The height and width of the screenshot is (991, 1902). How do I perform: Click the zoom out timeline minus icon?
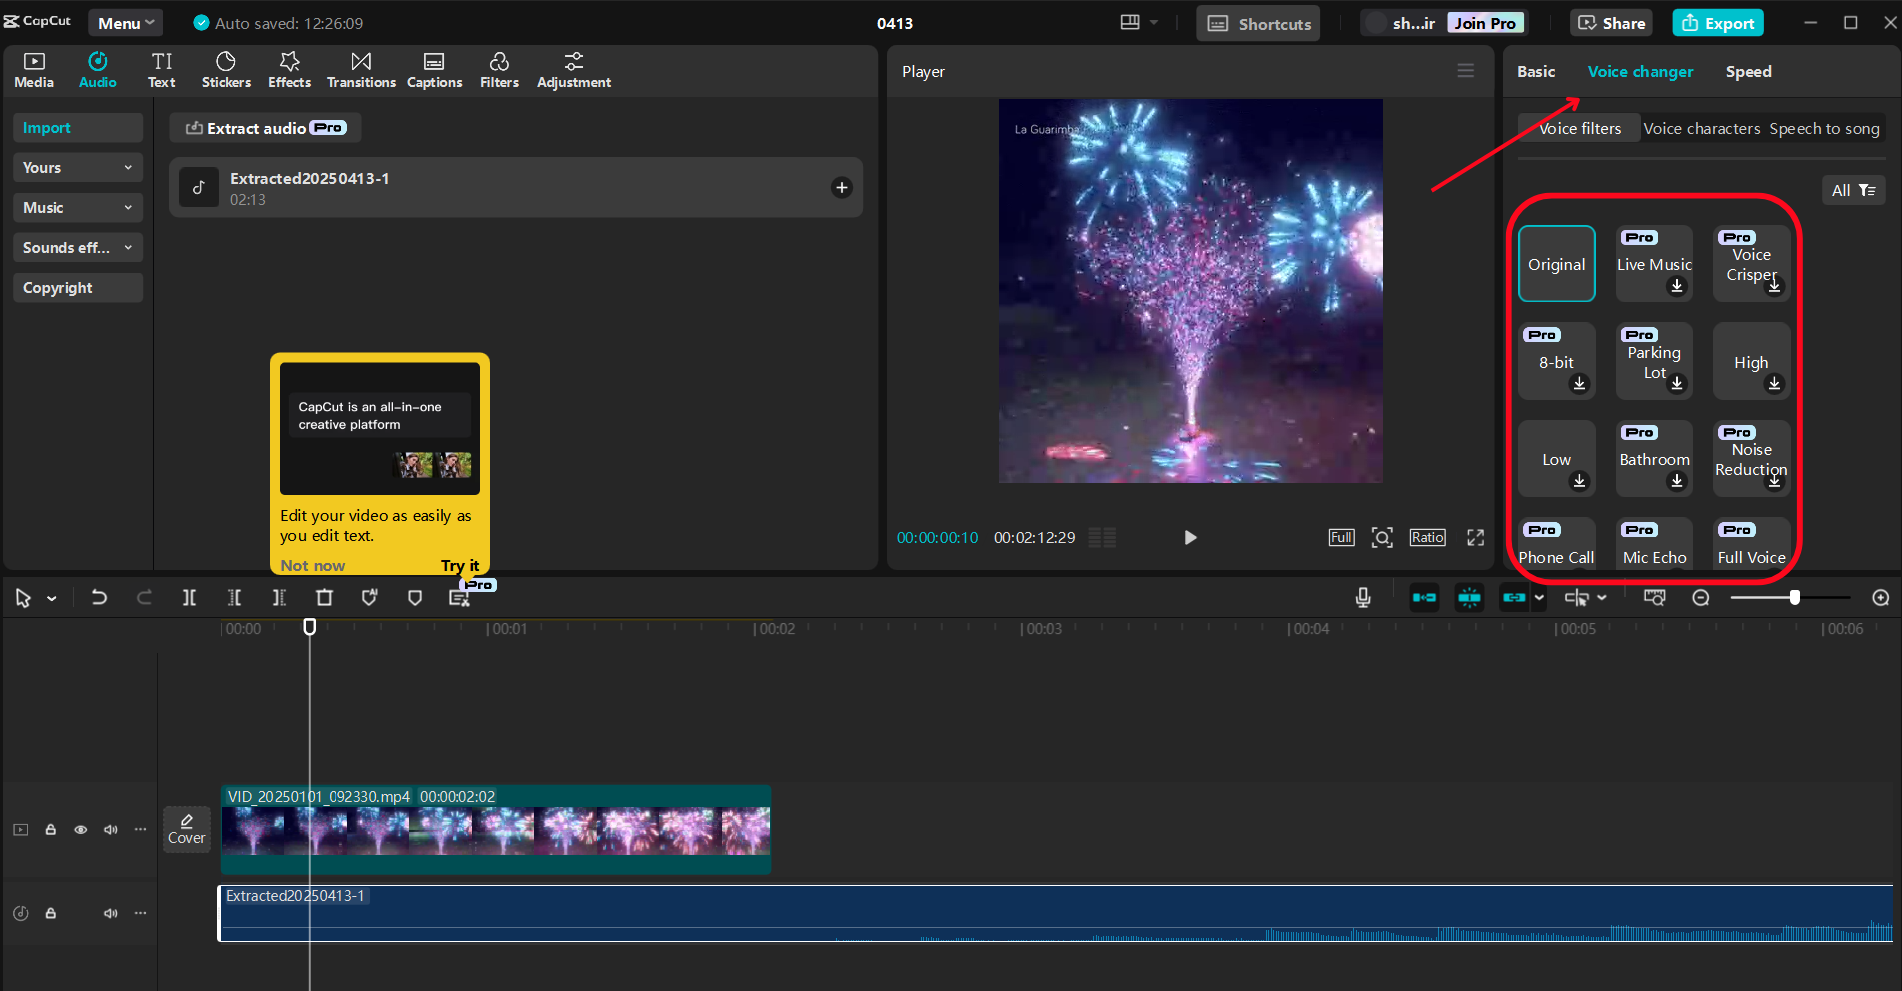tap(1700, 597)
